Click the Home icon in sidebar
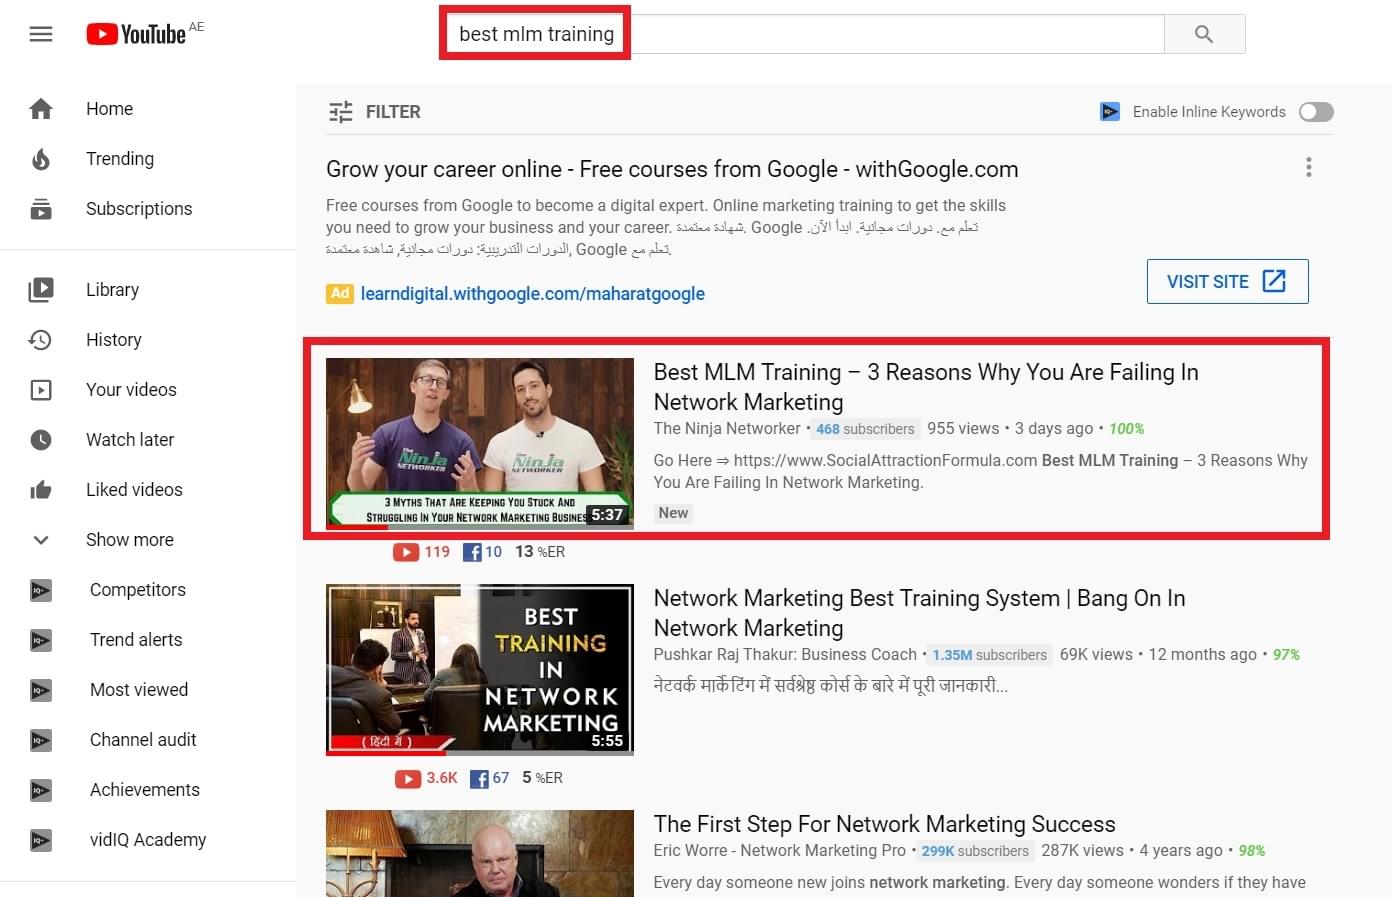The height and width of the screenshot is (897, 1392). coord(41,109)
